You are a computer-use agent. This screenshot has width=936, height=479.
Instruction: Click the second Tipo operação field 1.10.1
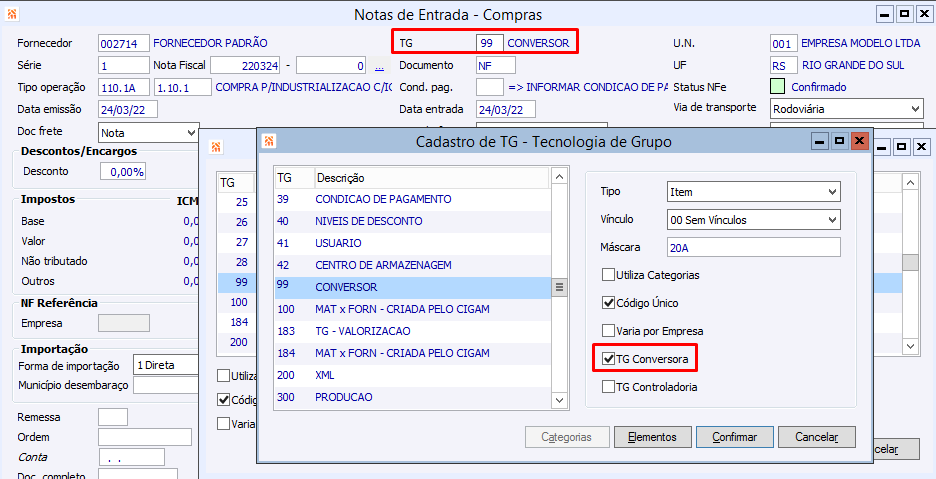pyautogui.click(x=183, y=87)
